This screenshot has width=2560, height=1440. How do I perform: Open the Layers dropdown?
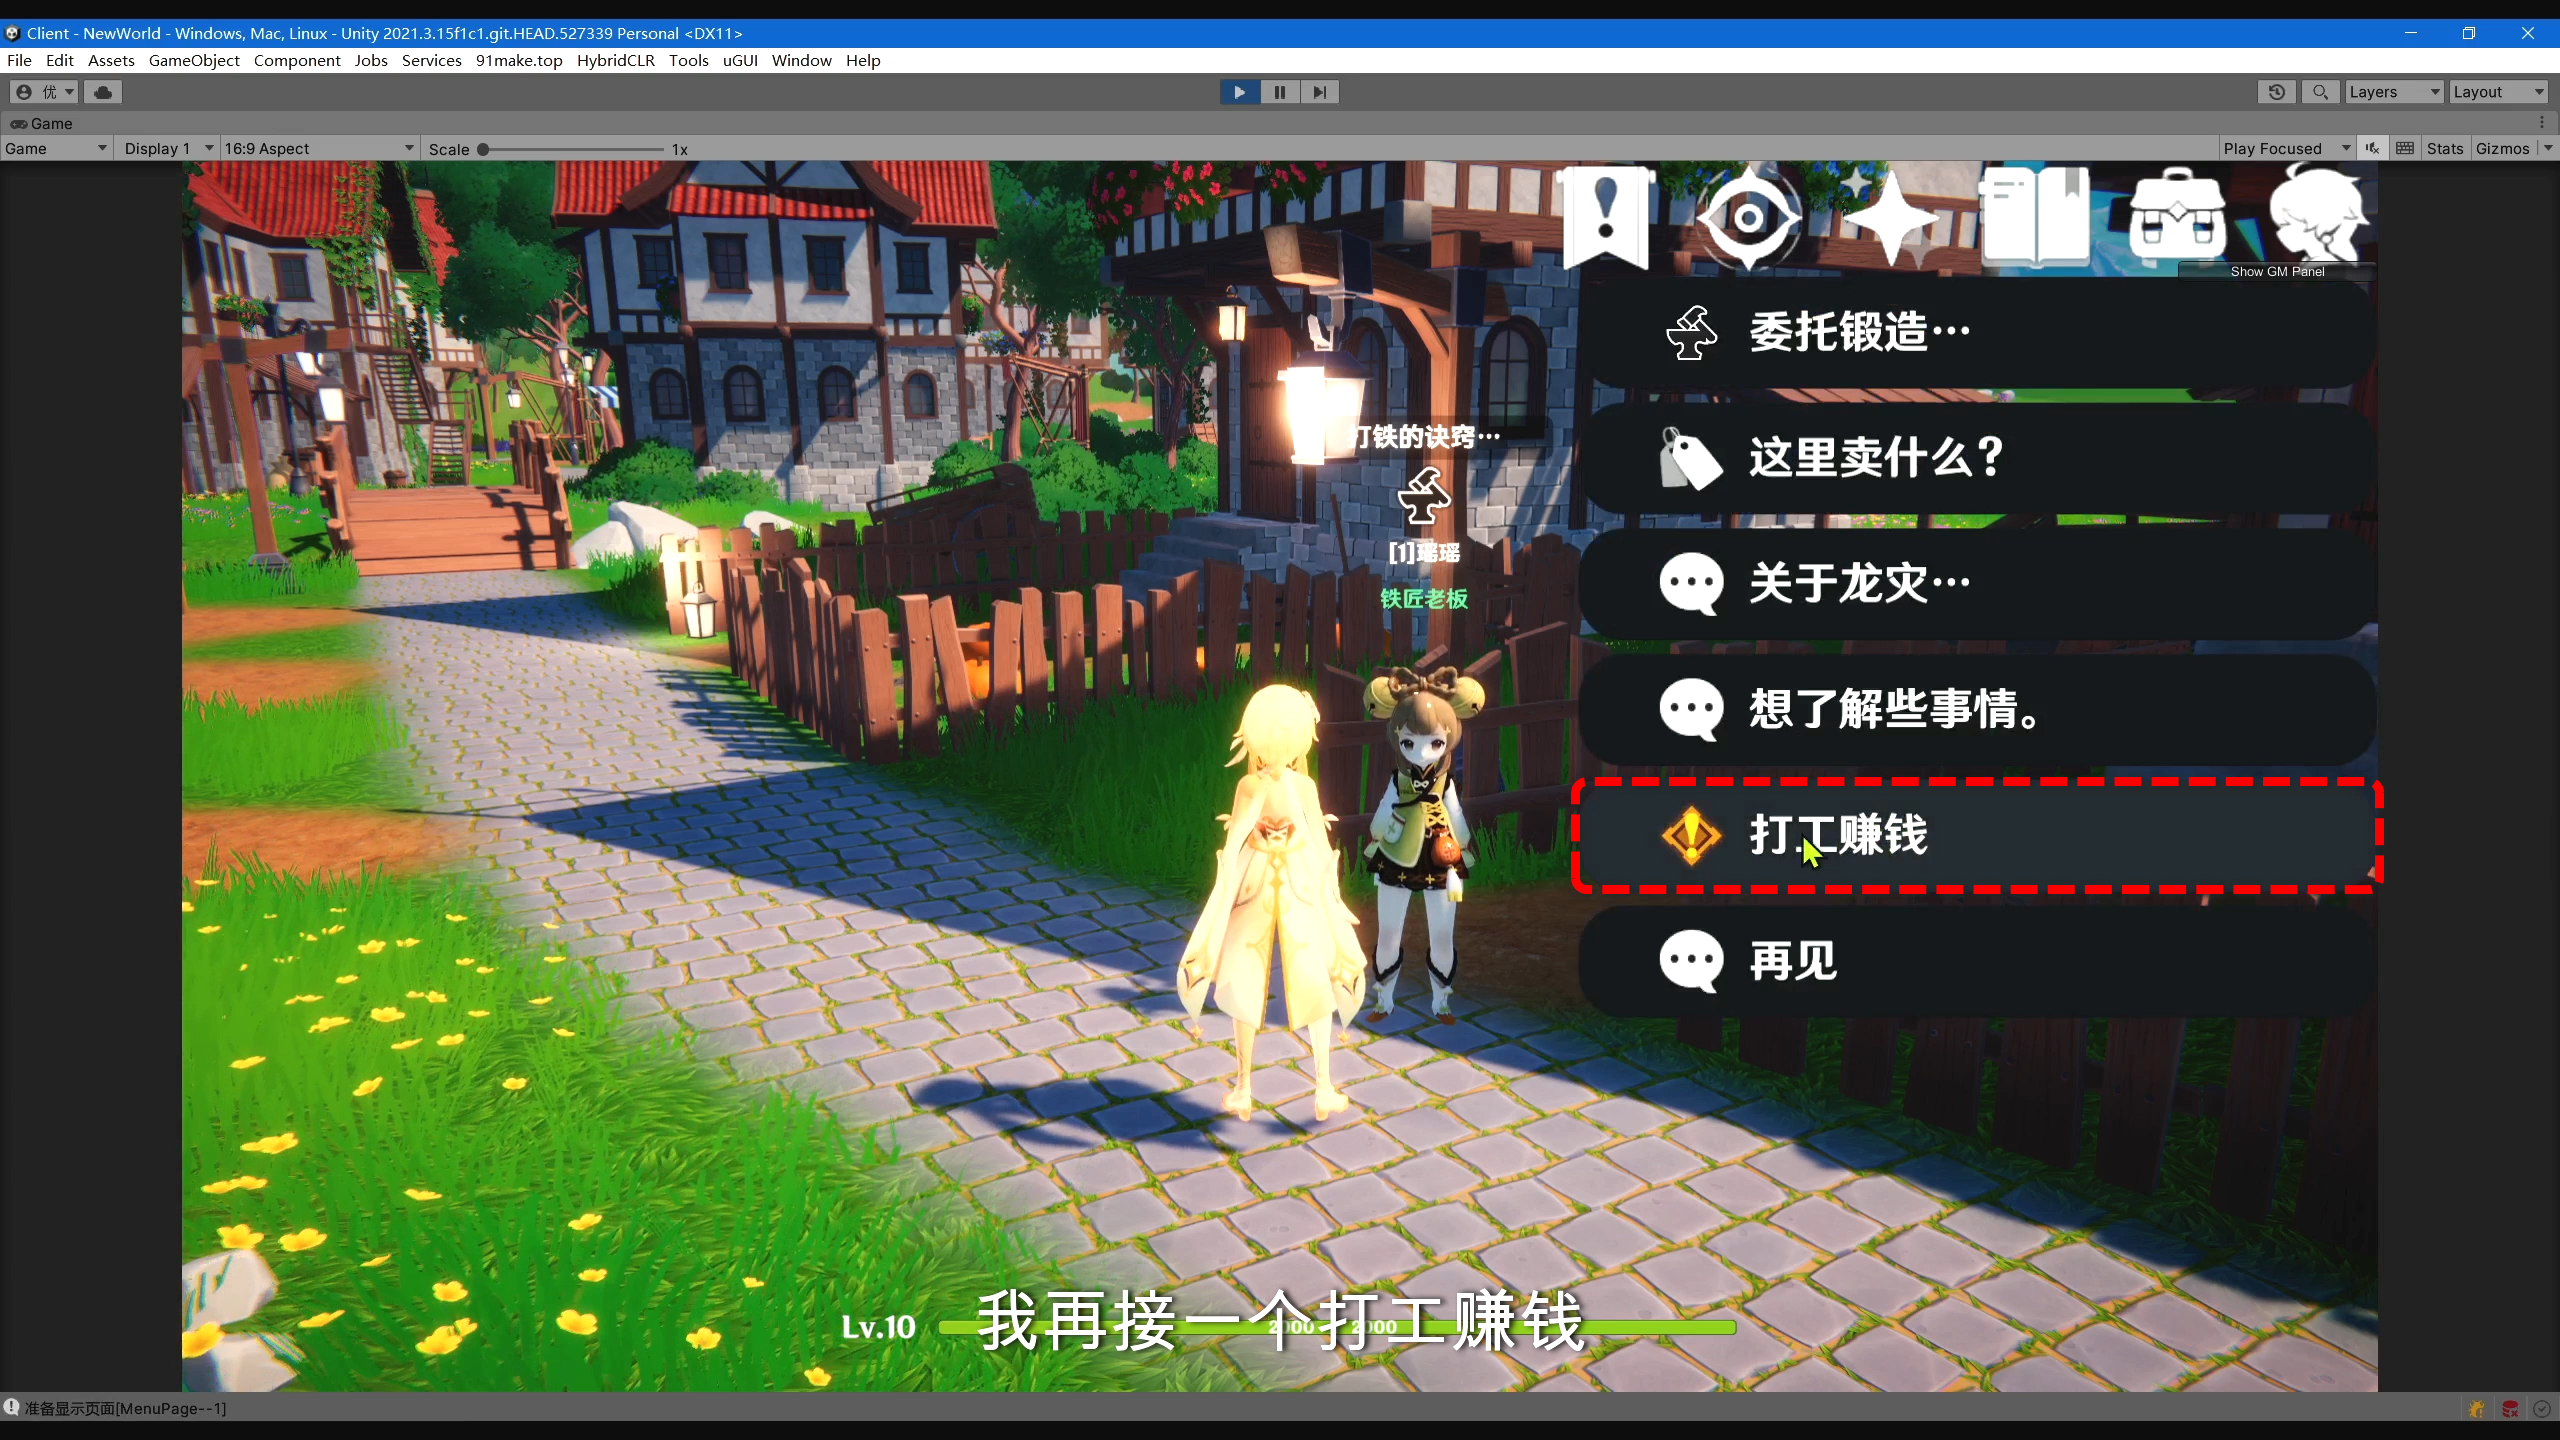[2394, 92]
